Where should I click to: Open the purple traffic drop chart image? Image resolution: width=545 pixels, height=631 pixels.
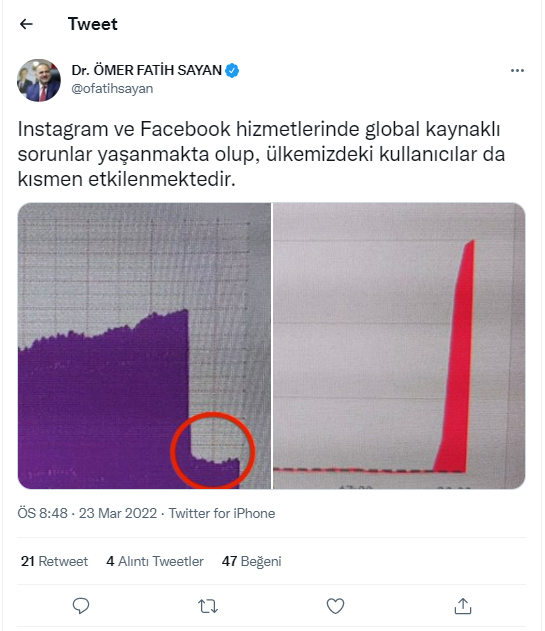pos(144,346)
